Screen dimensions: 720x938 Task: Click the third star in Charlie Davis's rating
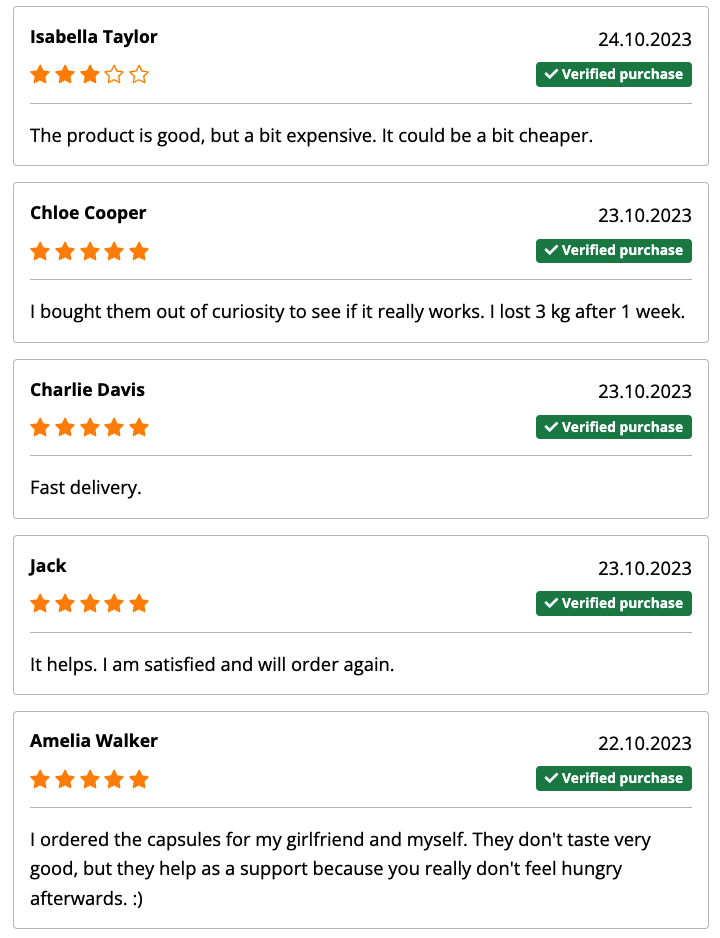pos(90,428)
